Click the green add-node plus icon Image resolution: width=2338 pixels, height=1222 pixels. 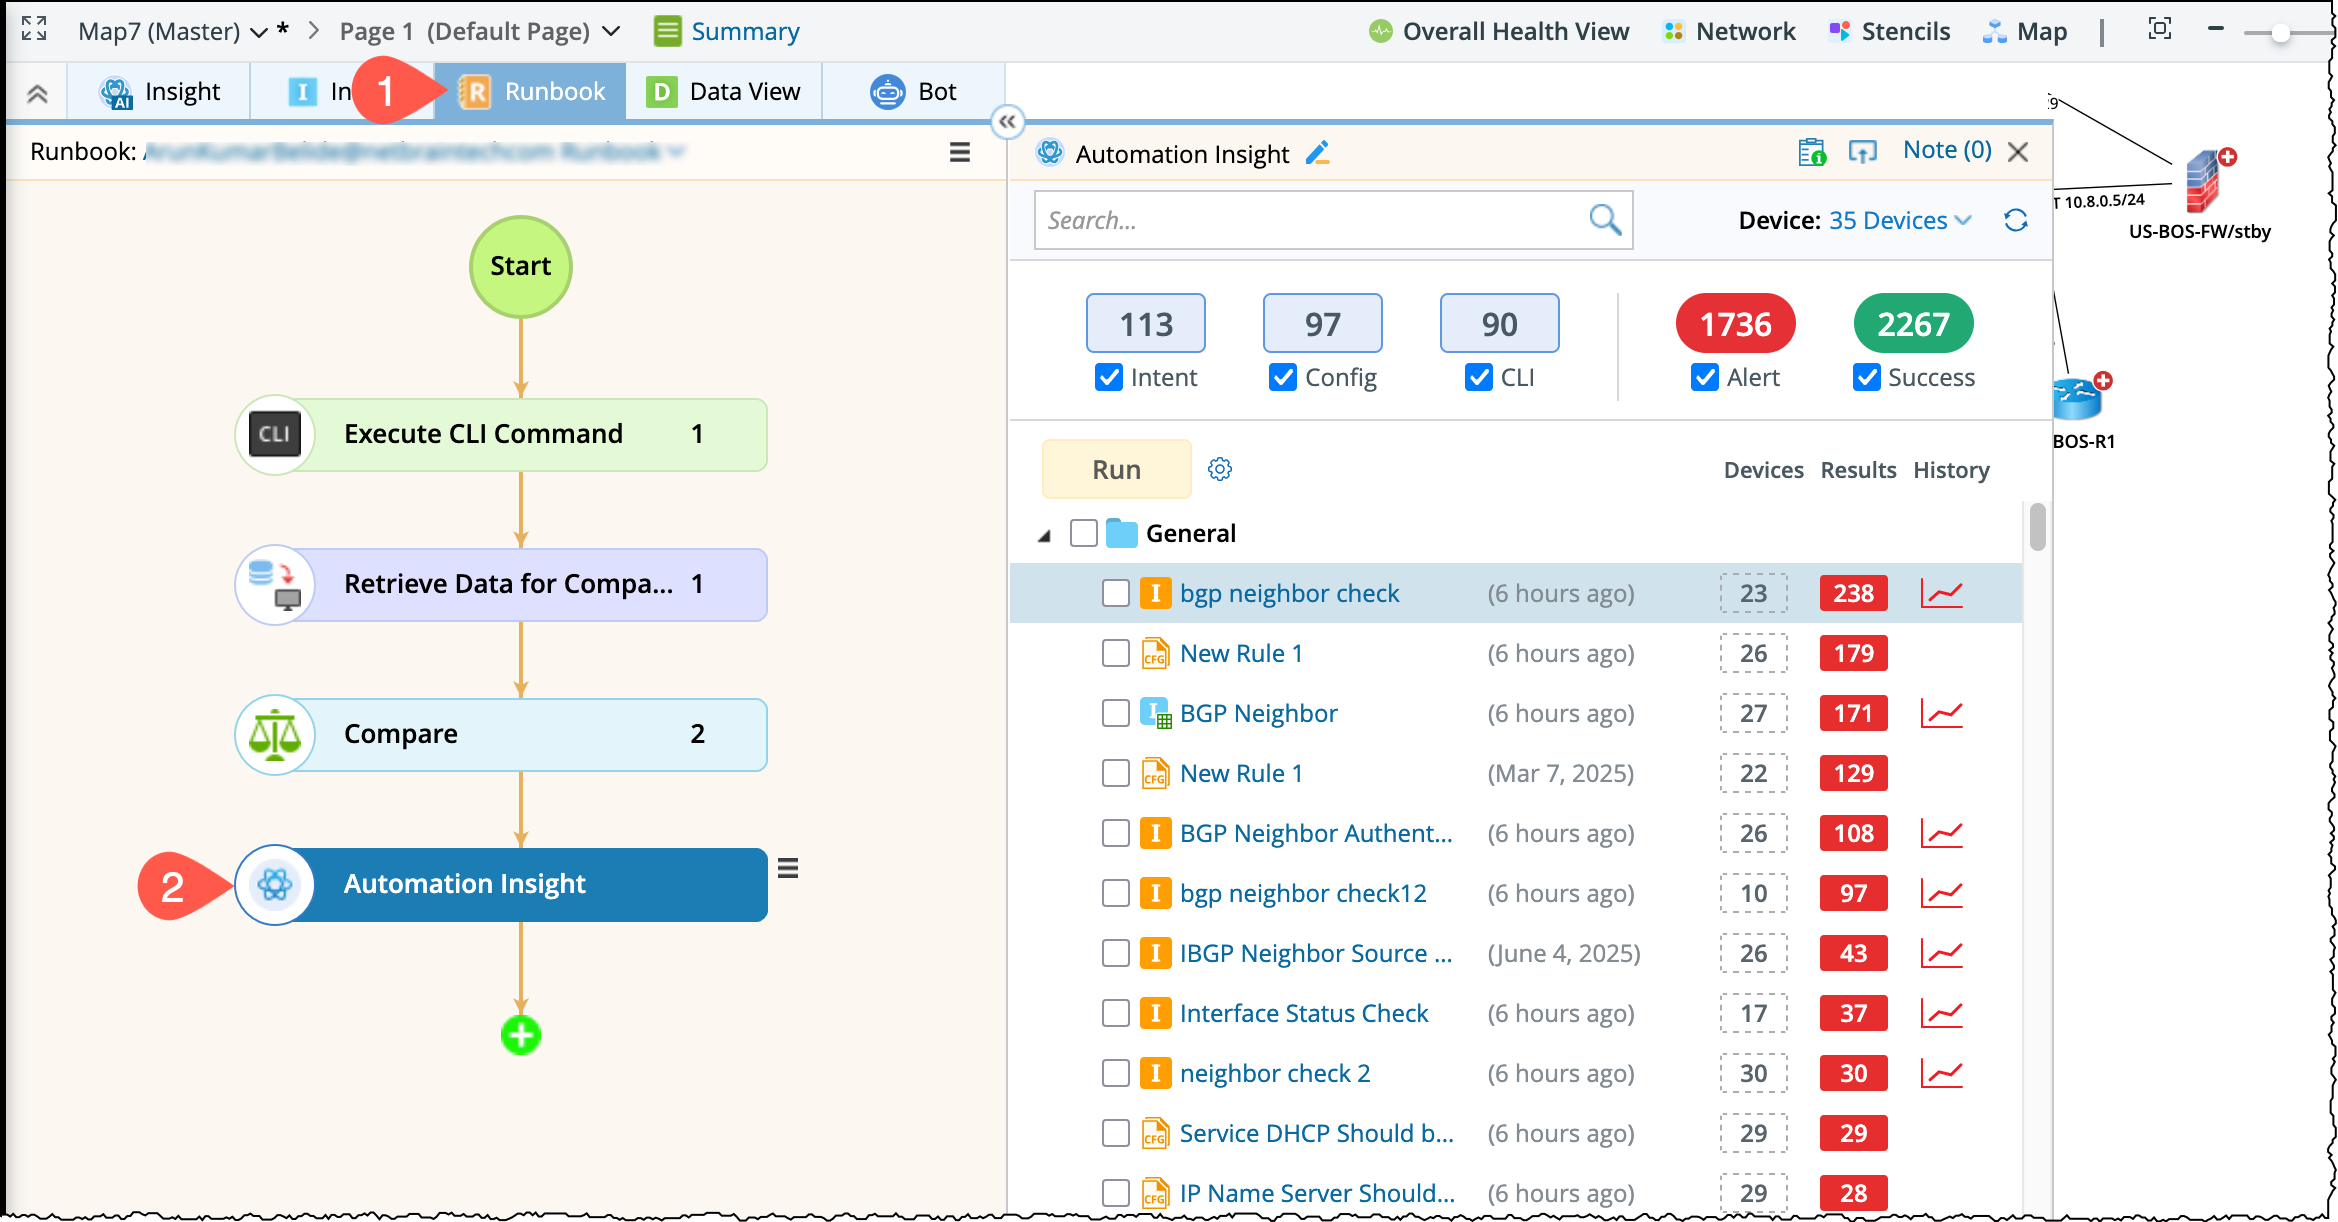520,1035
